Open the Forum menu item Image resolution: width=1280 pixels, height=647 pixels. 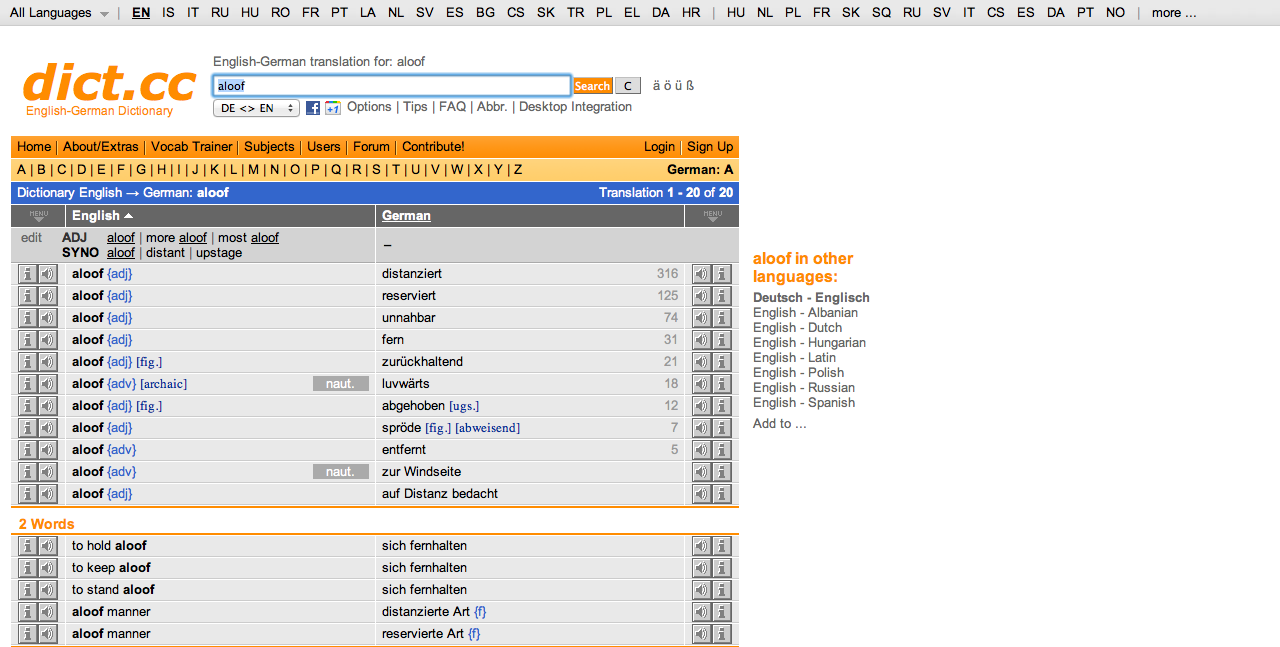371,147
